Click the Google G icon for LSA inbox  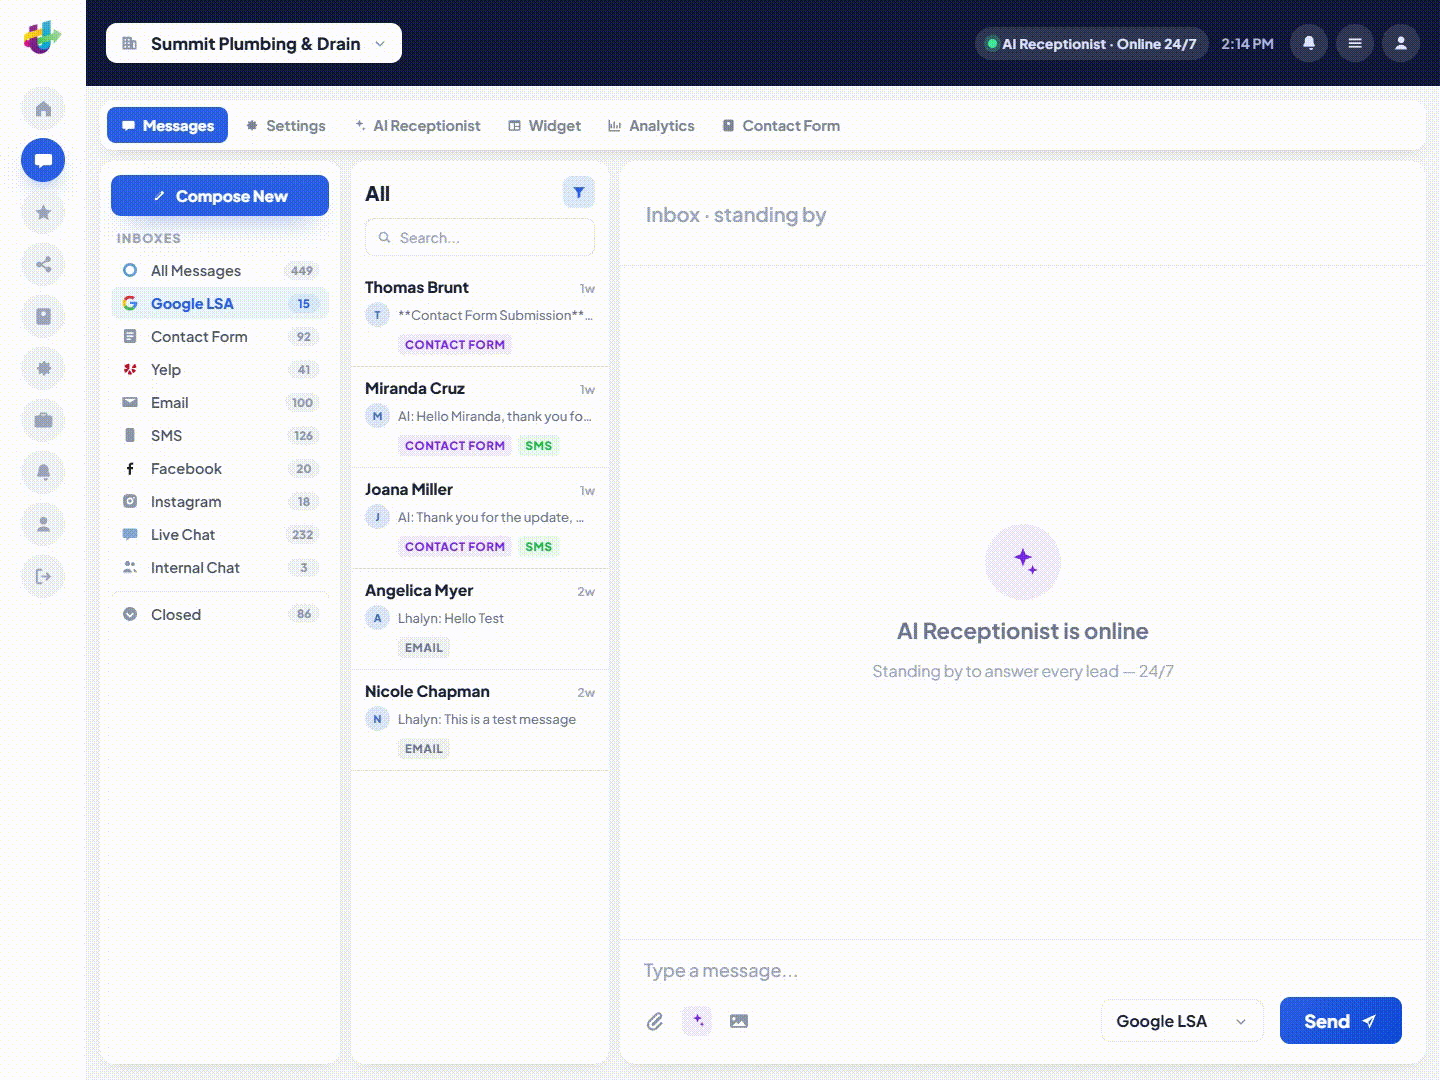tap(130, 303)
